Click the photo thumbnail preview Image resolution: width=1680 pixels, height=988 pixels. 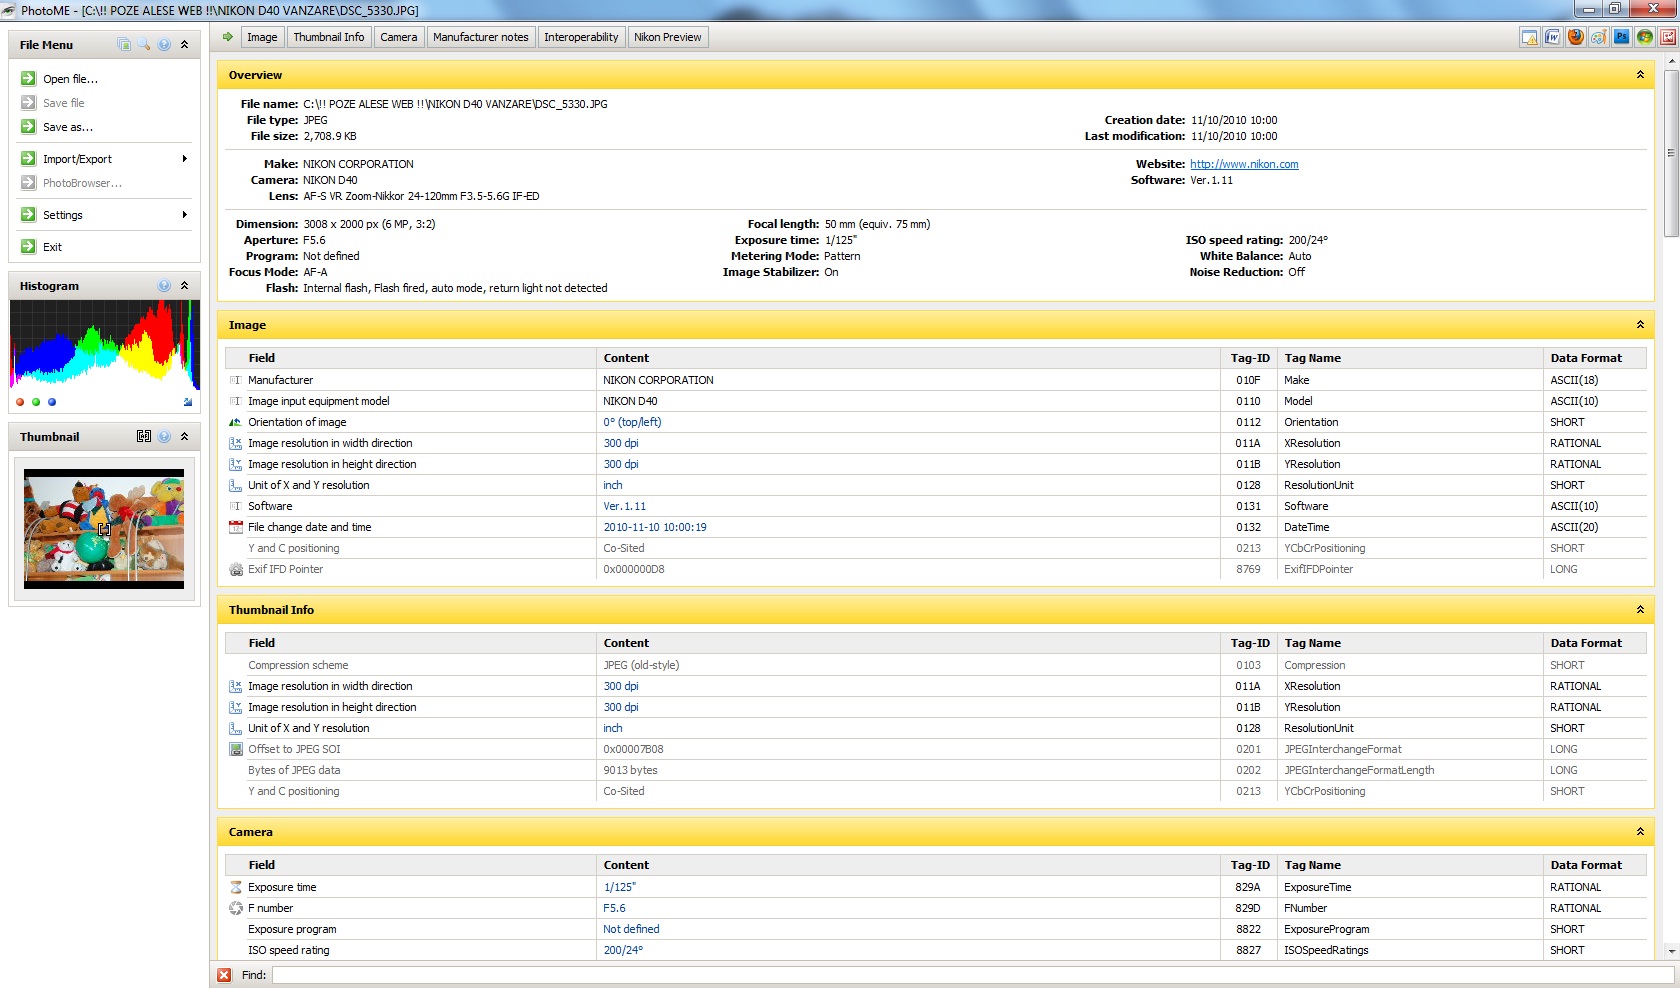tap(104, 528)
